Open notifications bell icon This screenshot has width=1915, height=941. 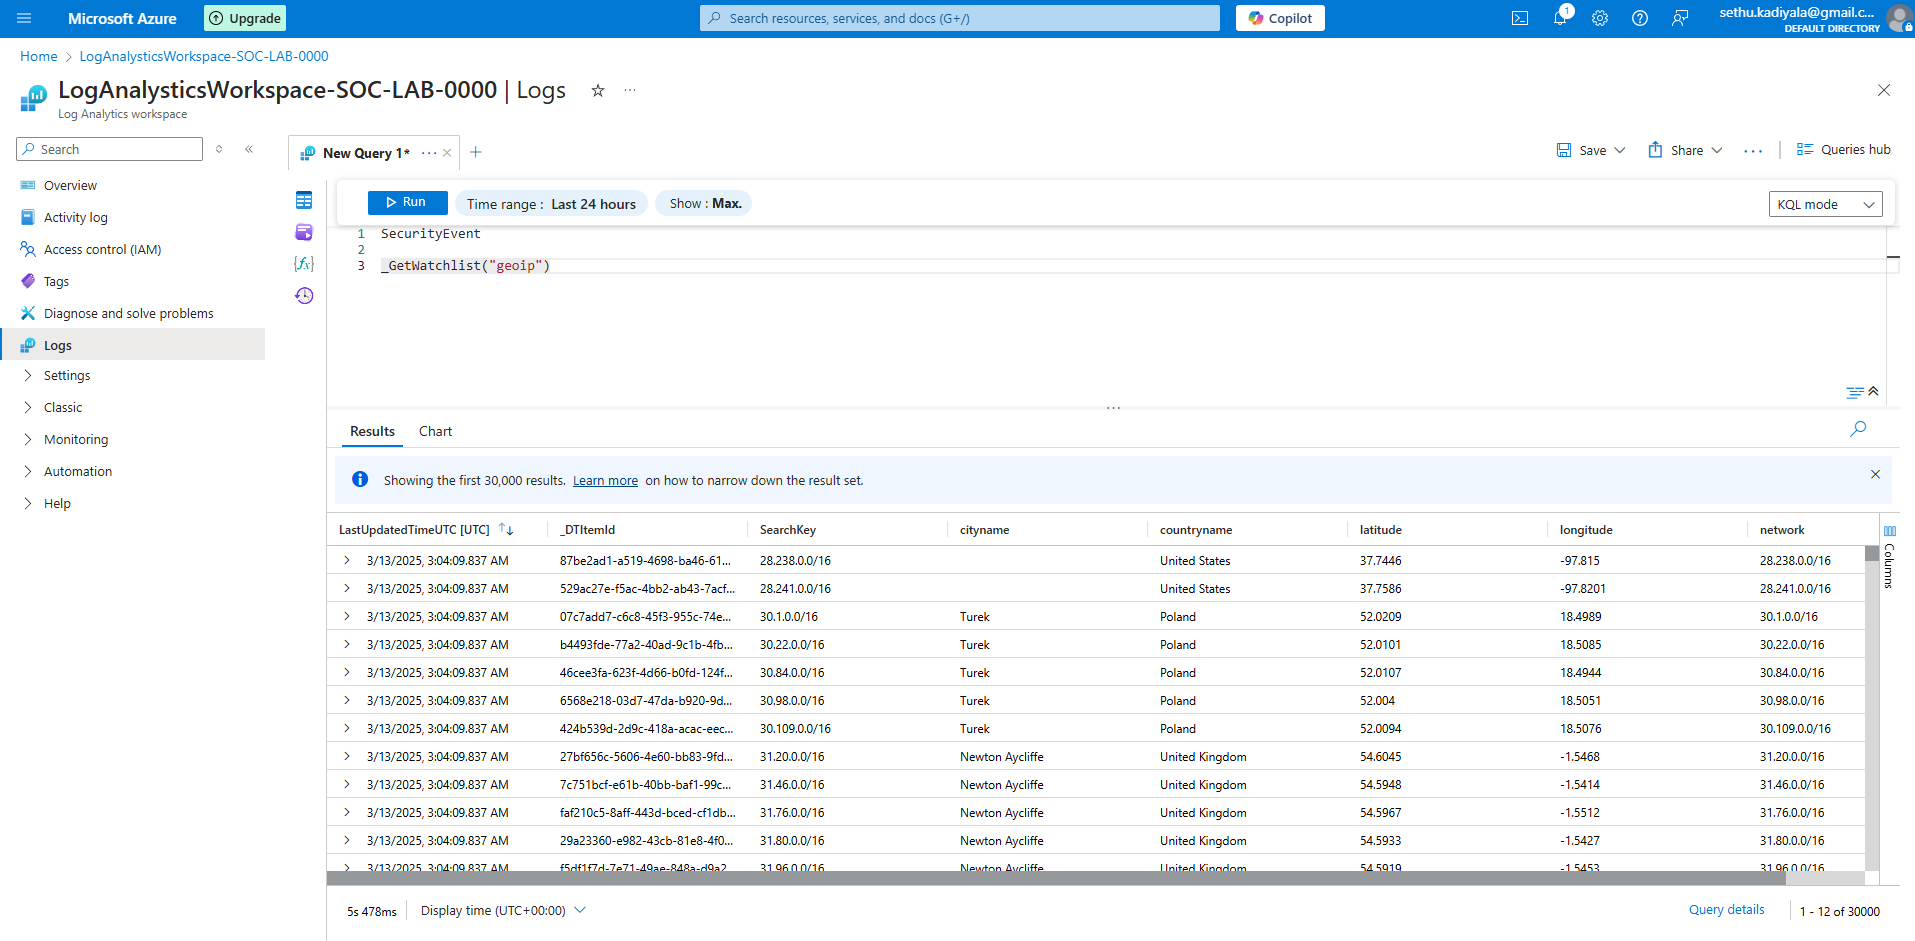(1560, 18)
